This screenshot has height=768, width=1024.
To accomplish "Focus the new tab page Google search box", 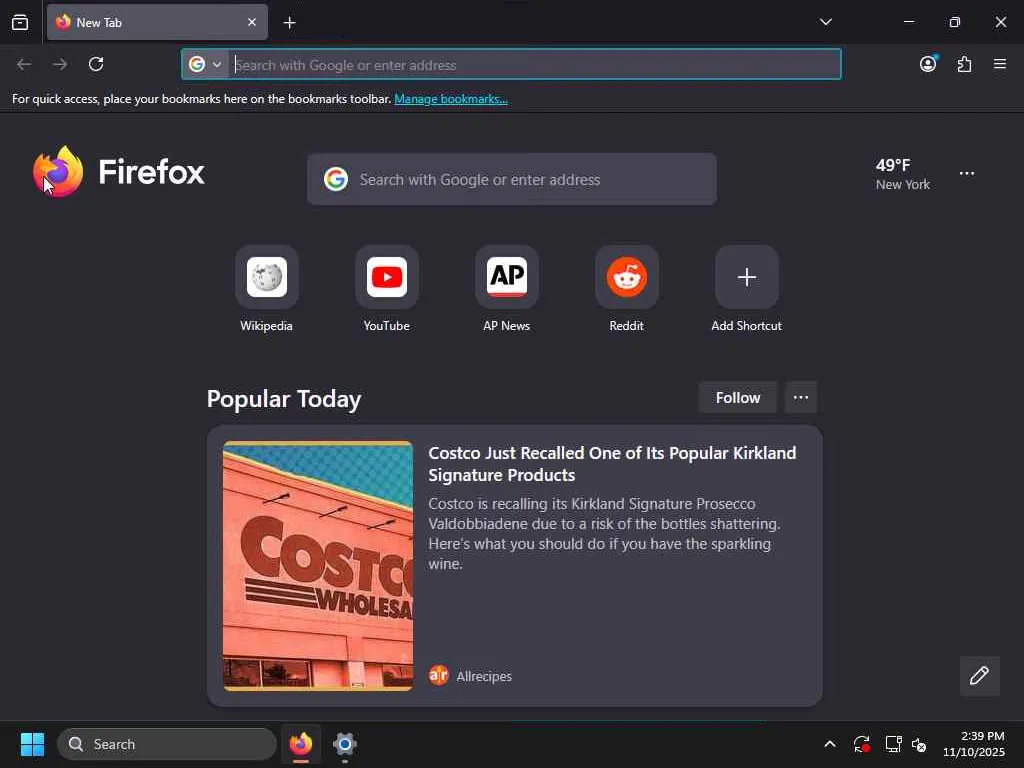I will click(x=511, y=179).
